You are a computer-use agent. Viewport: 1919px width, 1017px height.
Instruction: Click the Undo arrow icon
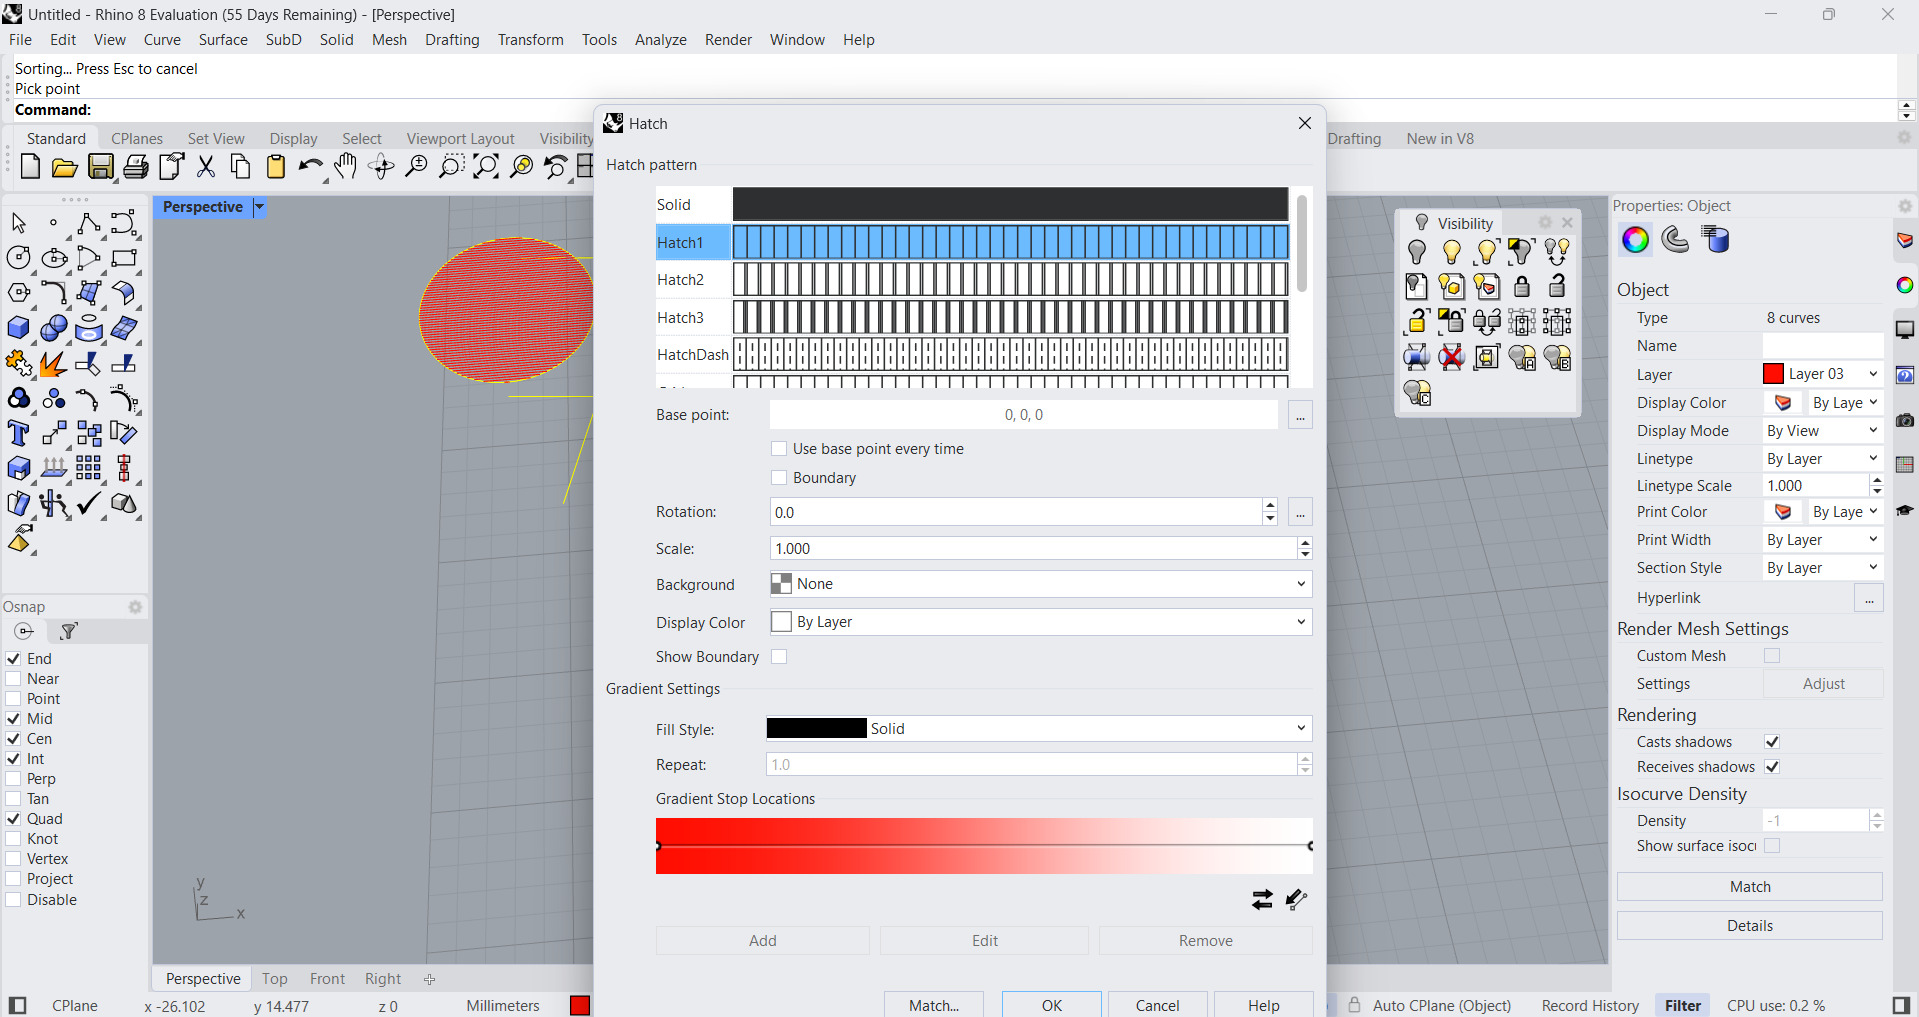pos(310,167)
